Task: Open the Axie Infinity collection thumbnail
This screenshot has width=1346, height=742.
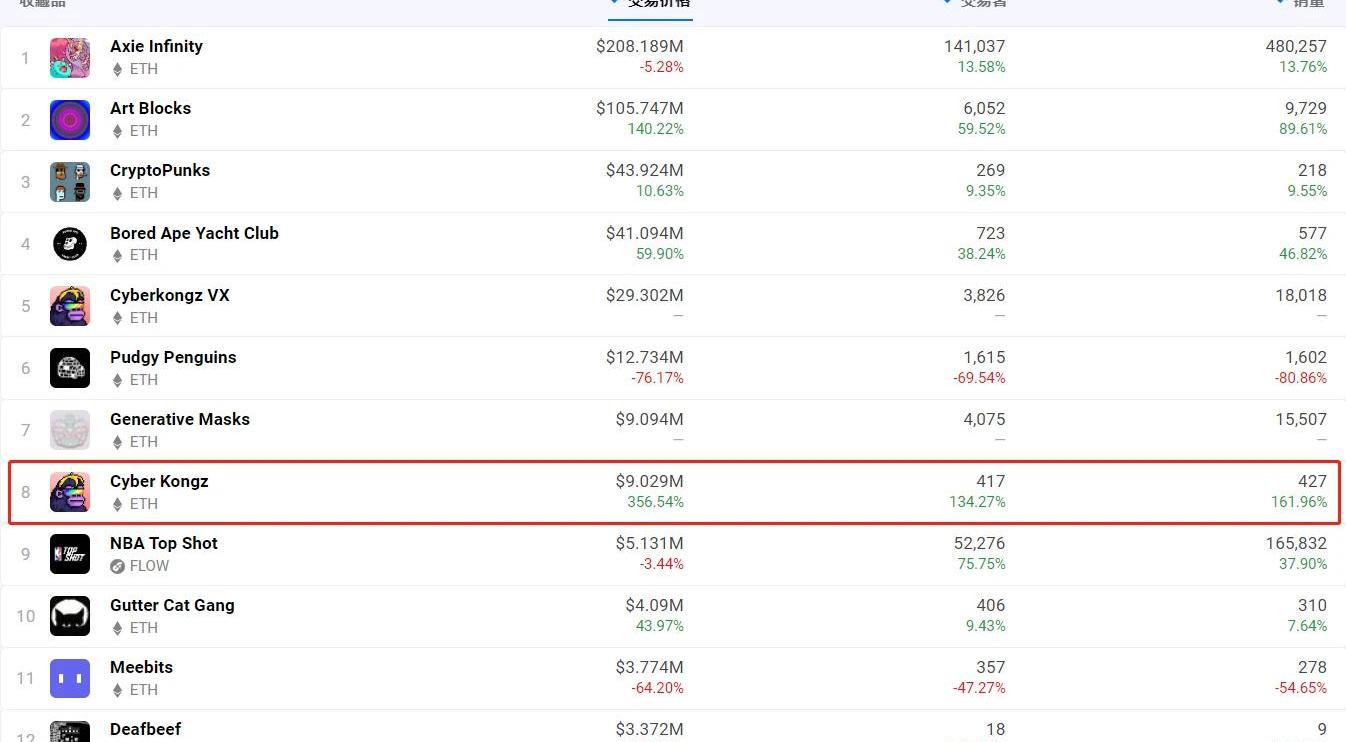Action: (70, 58)
